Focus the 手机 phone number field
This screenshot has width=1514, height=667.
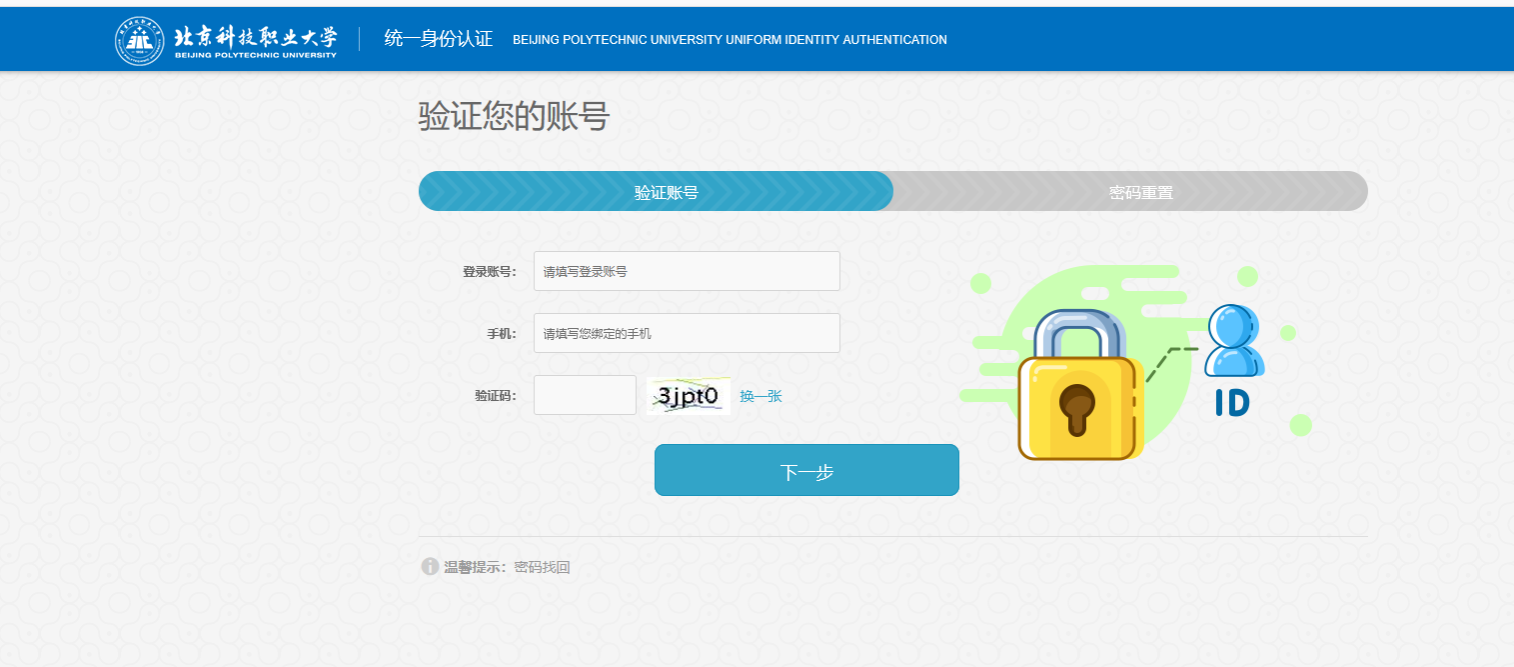tap(686, 333)
